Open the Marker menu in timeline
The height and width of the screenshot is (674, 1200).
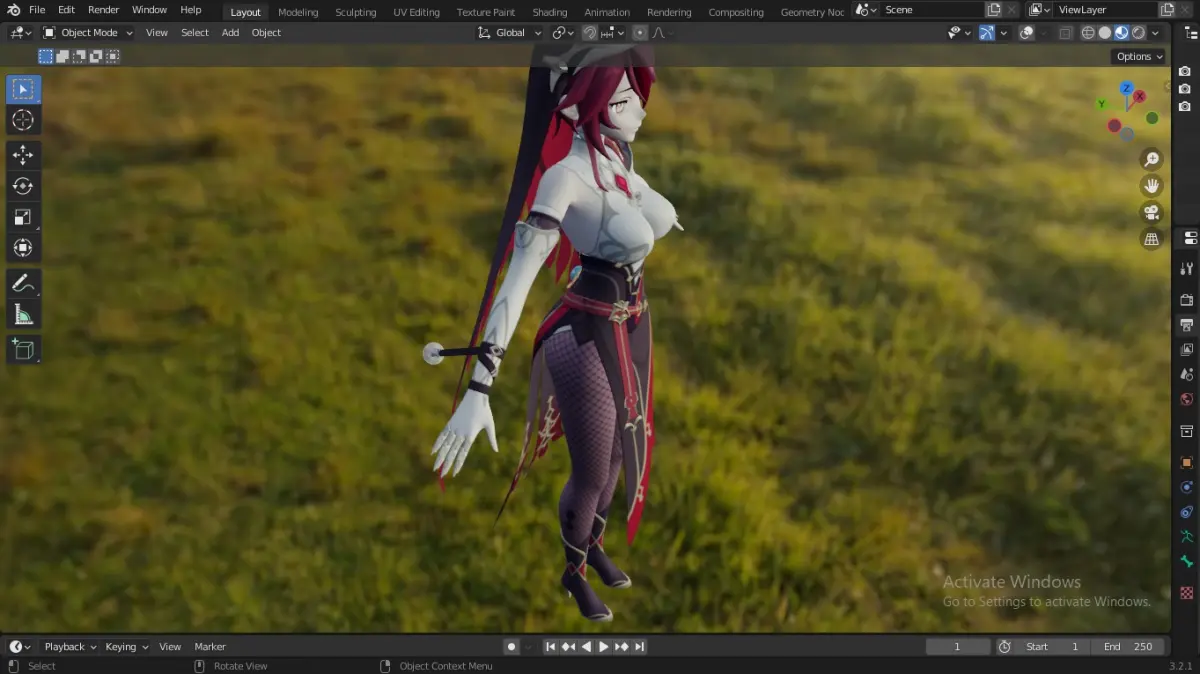click(210, 647)
